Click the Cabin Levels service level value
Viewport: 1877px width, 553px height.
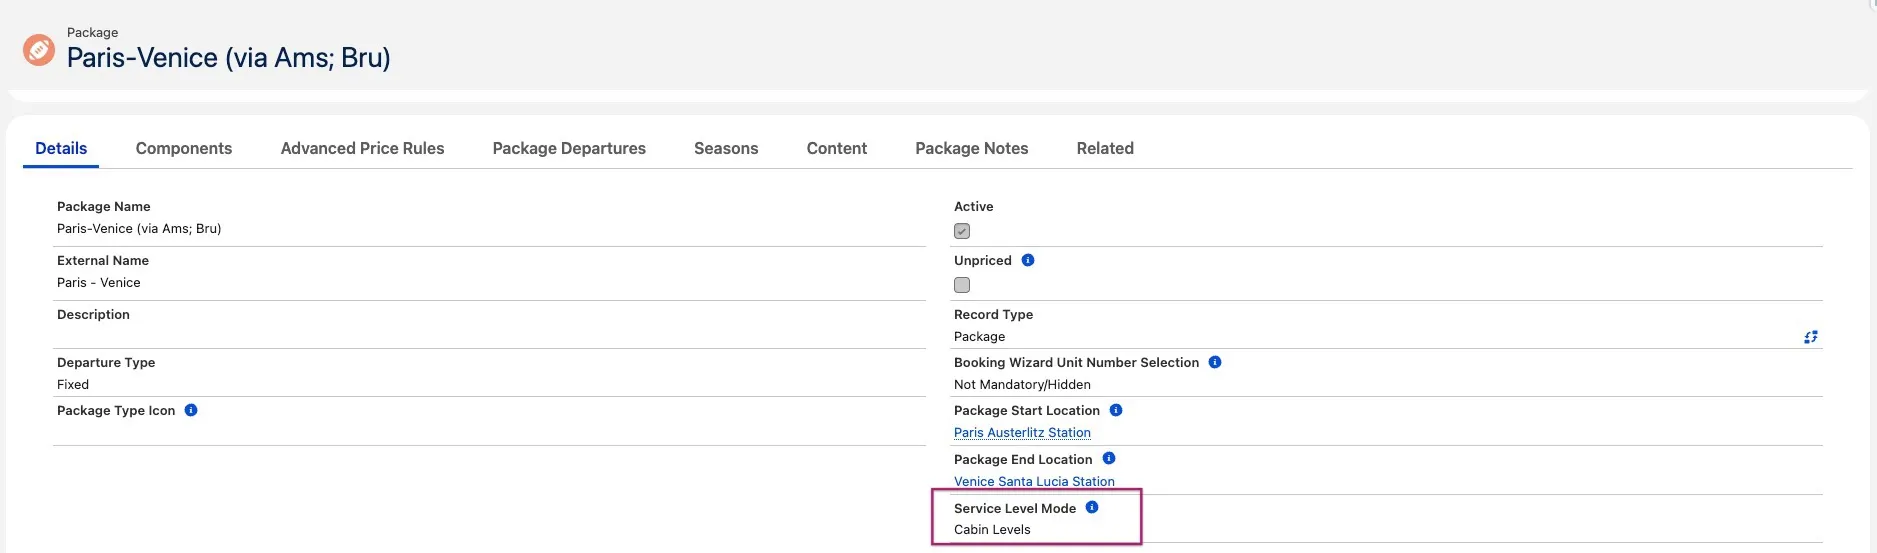pos(992,530)
